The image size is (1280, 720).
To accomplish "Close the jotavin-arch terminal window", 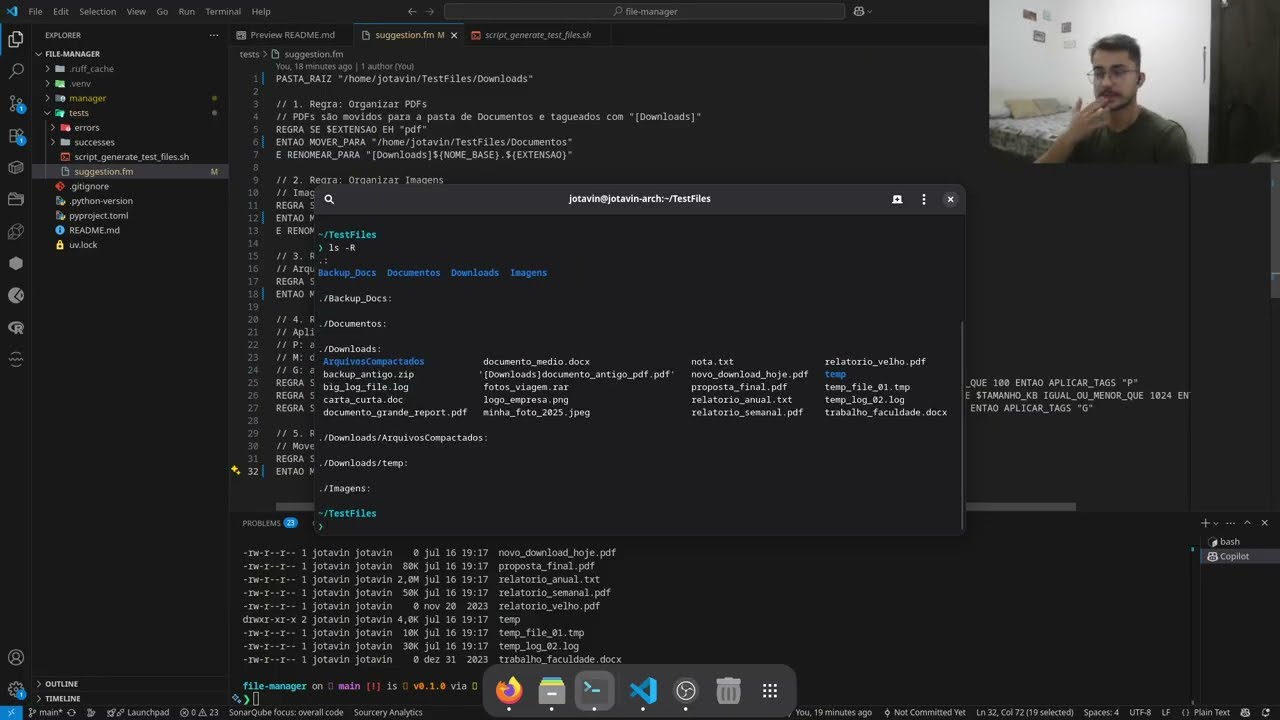I will click(950, 199).
